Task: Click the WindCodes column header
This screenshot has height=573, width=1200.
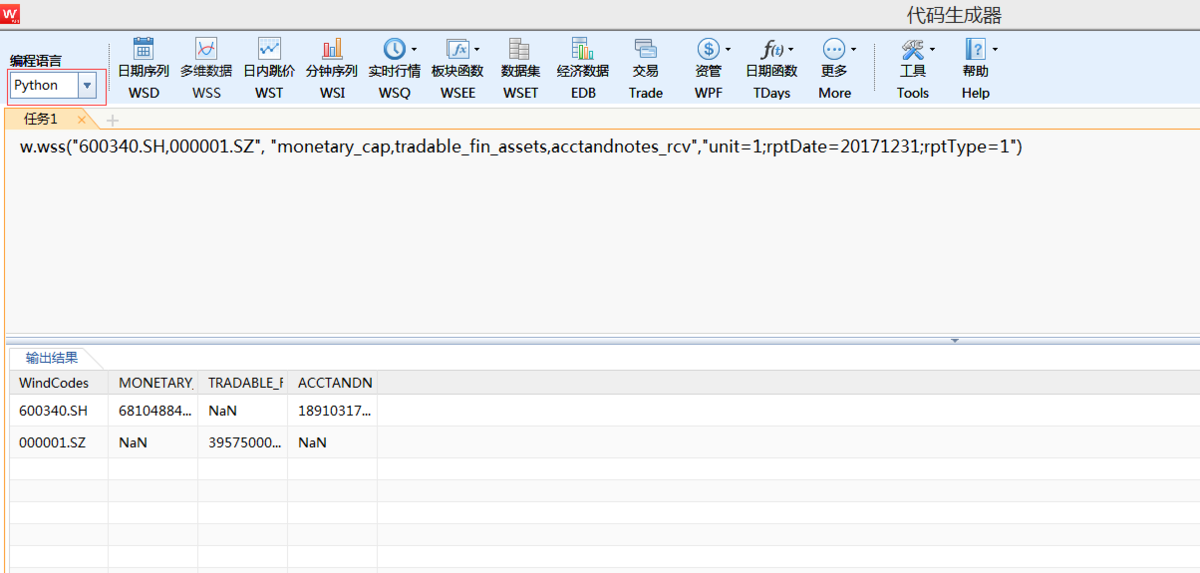Action: coord(54,383)
